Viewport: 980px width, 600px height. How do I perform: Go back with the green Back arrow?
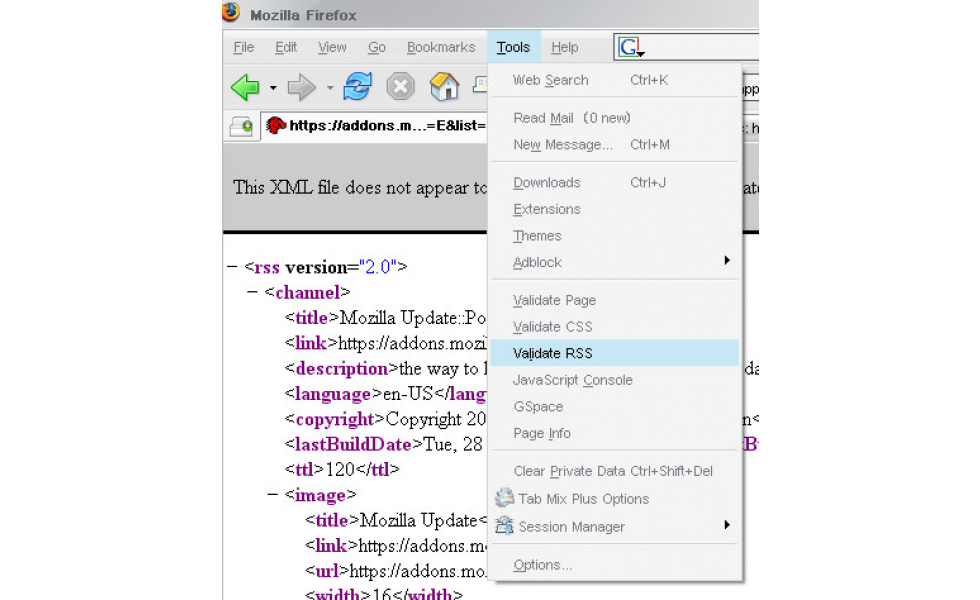[245, 87]
